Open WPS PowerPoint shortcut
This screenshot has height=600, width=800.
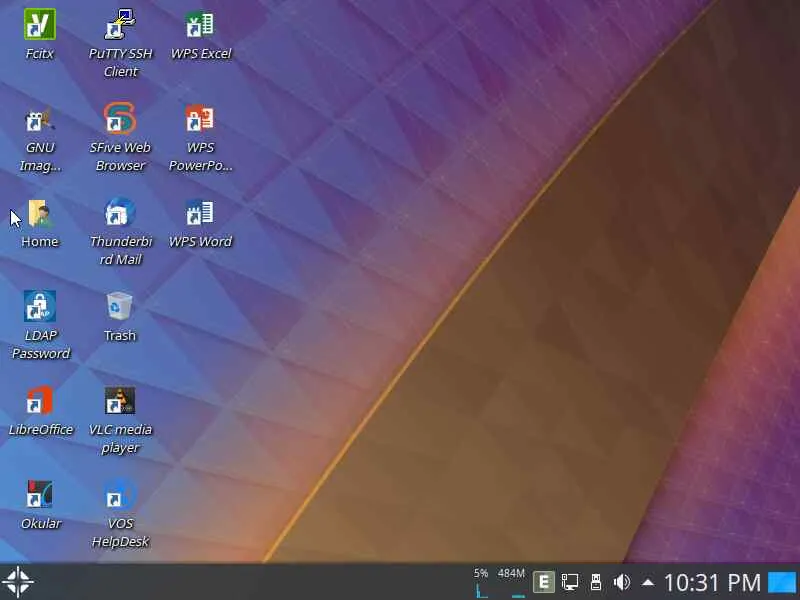coord(200,119)
